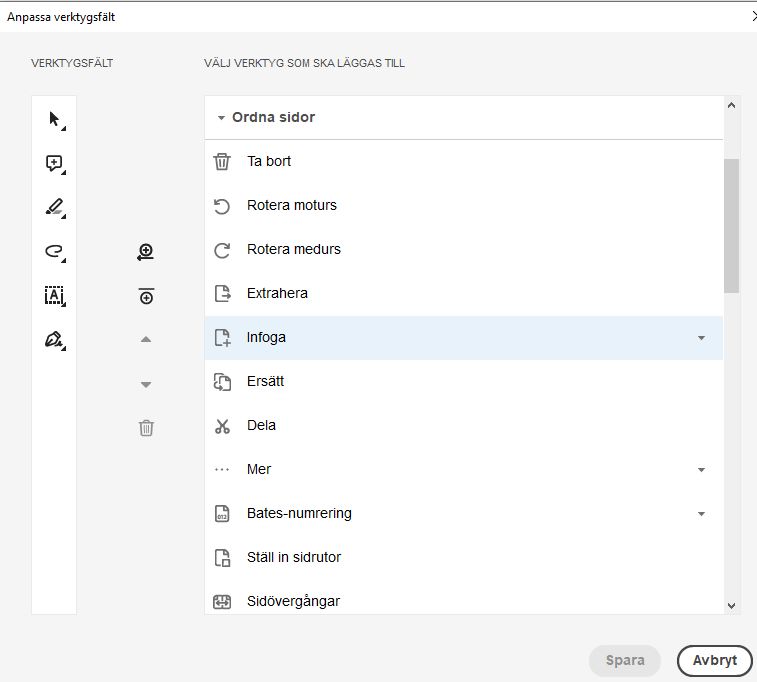Click the add divider line icon
Screen dimensions: 757x682
coord(146,296)
